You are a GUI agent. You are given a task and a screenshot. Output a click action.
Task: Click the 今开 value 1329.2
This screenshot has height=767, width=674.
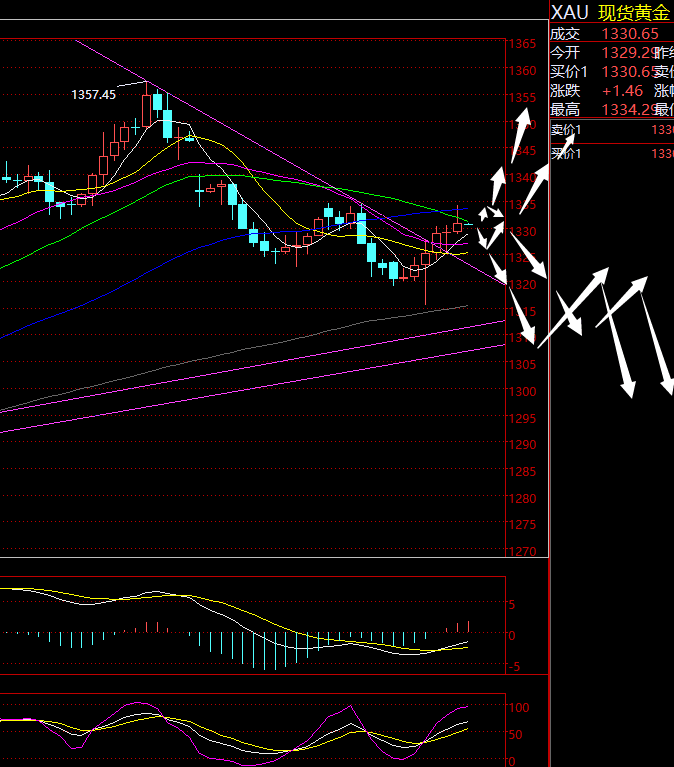pos(627,52)
